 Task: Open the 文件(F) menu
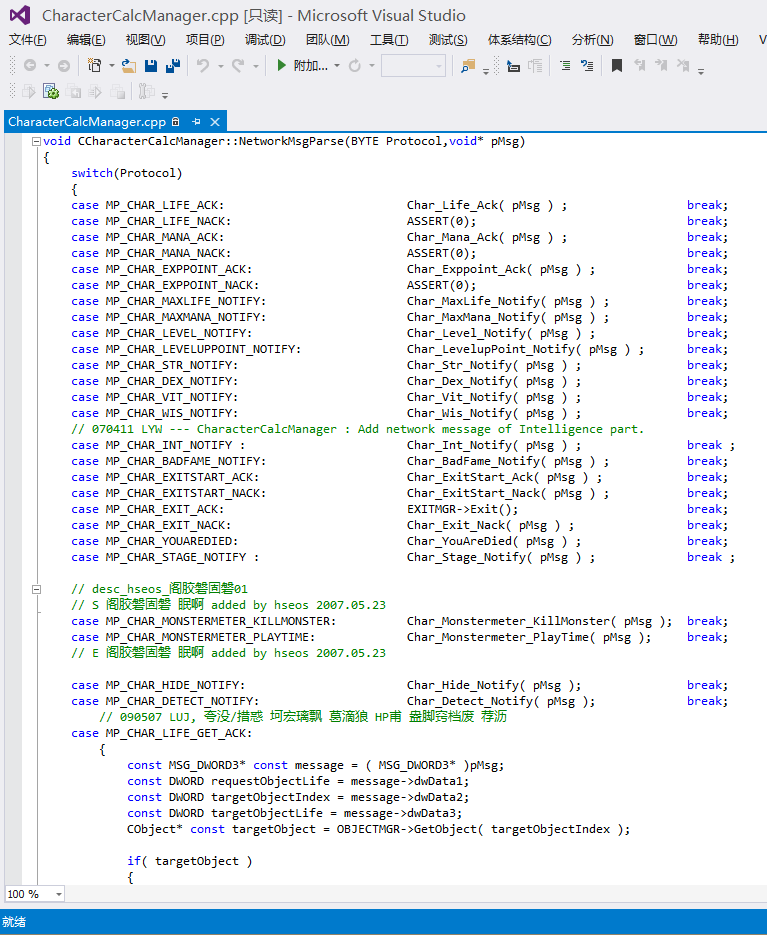[27, 40]
